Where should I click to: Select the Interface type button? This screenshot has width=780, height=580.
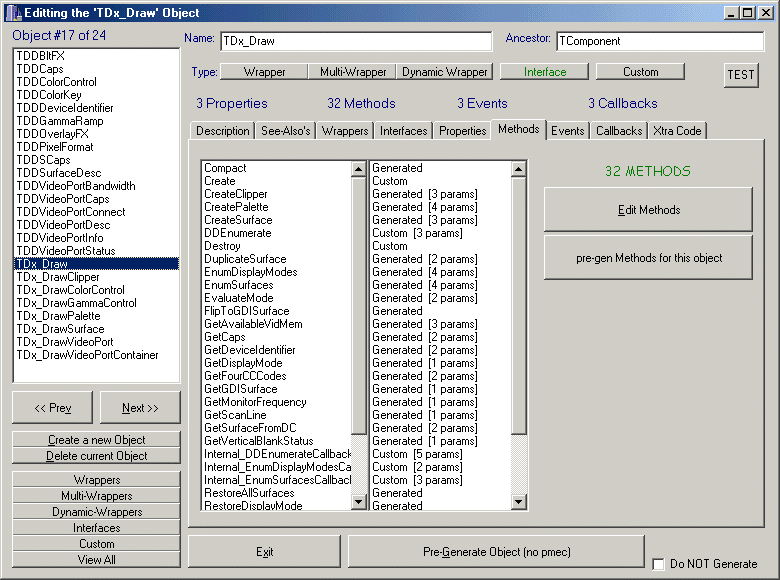click(544, 72)
